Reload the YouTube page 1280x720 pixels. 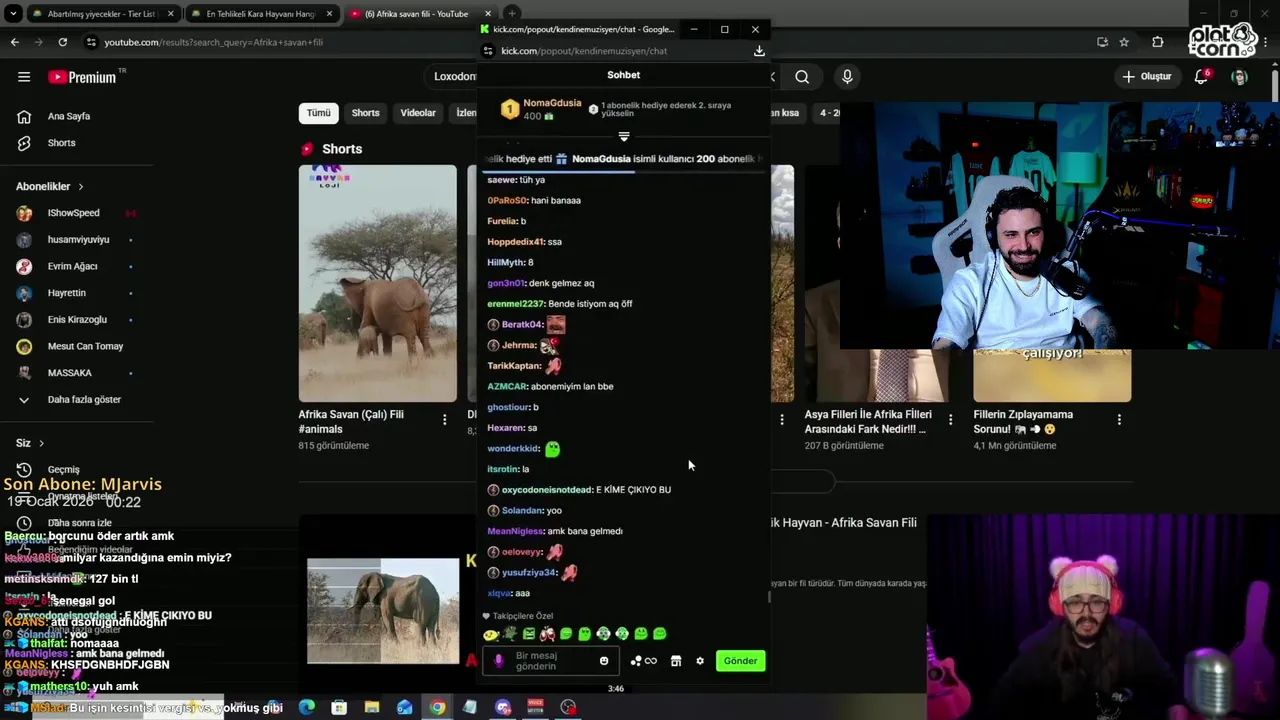[x=62, y=42]
